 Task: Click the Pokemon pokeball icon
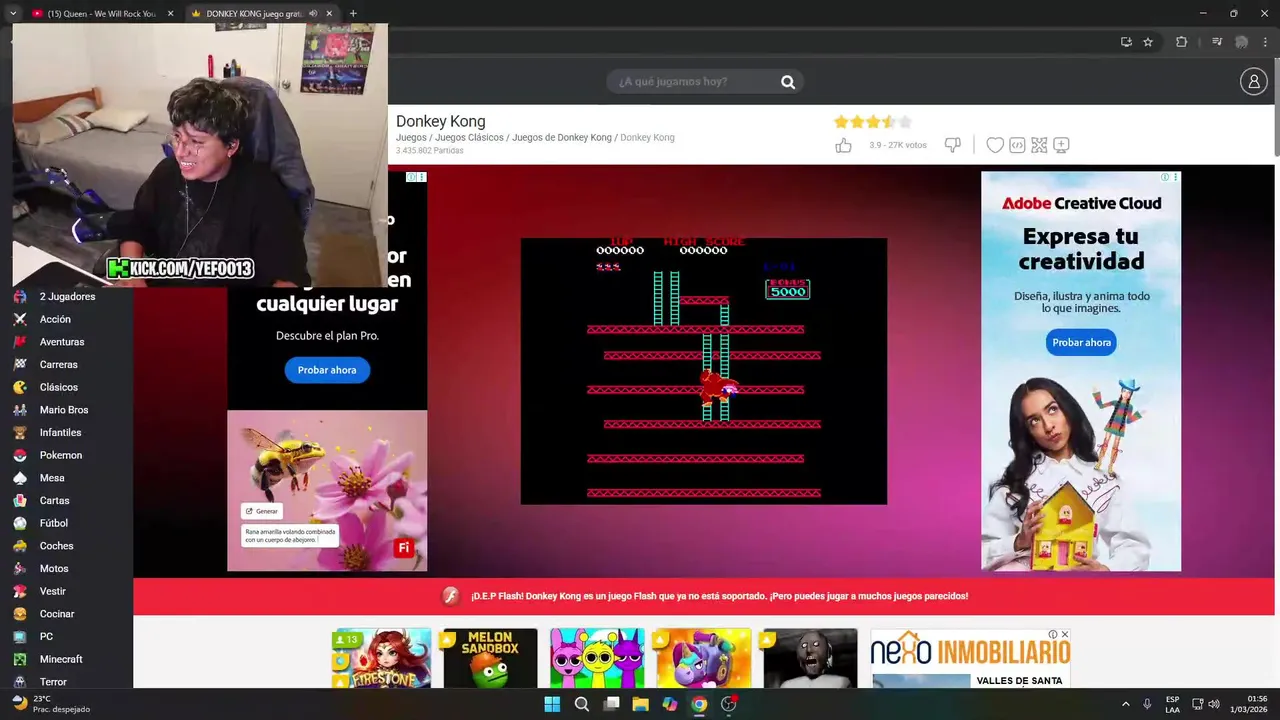(20, 455)
